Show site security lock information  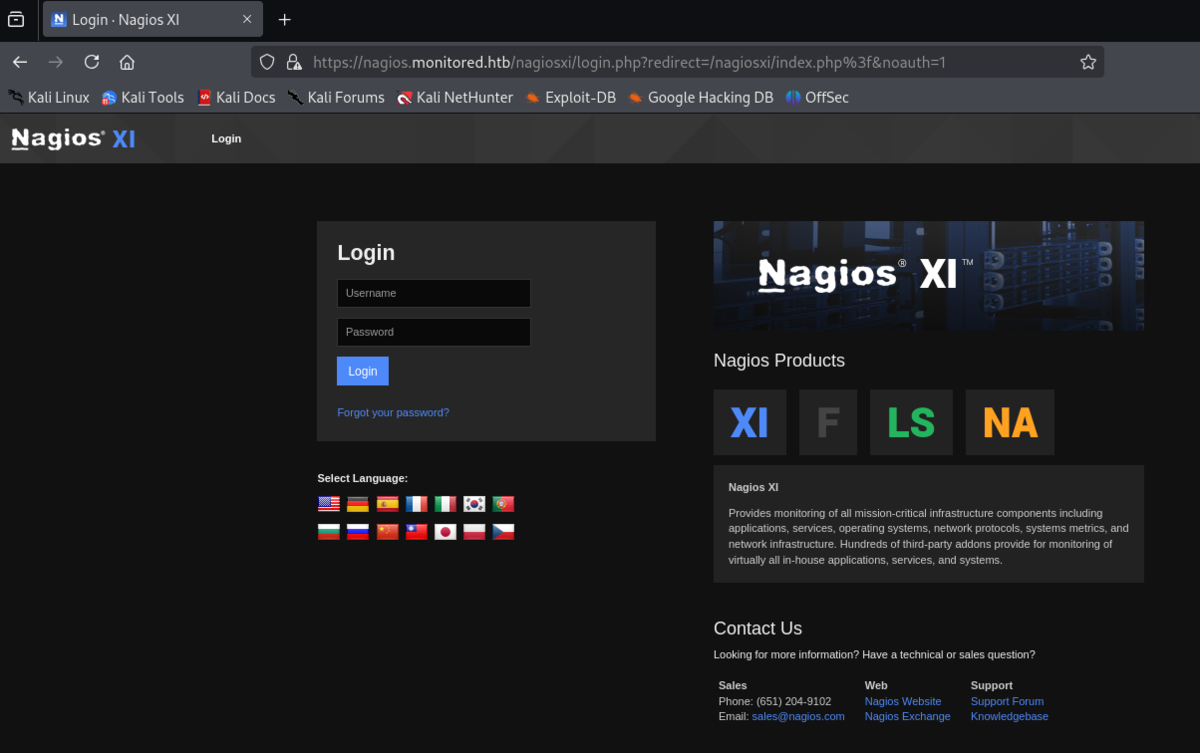[x=294, y=62]
